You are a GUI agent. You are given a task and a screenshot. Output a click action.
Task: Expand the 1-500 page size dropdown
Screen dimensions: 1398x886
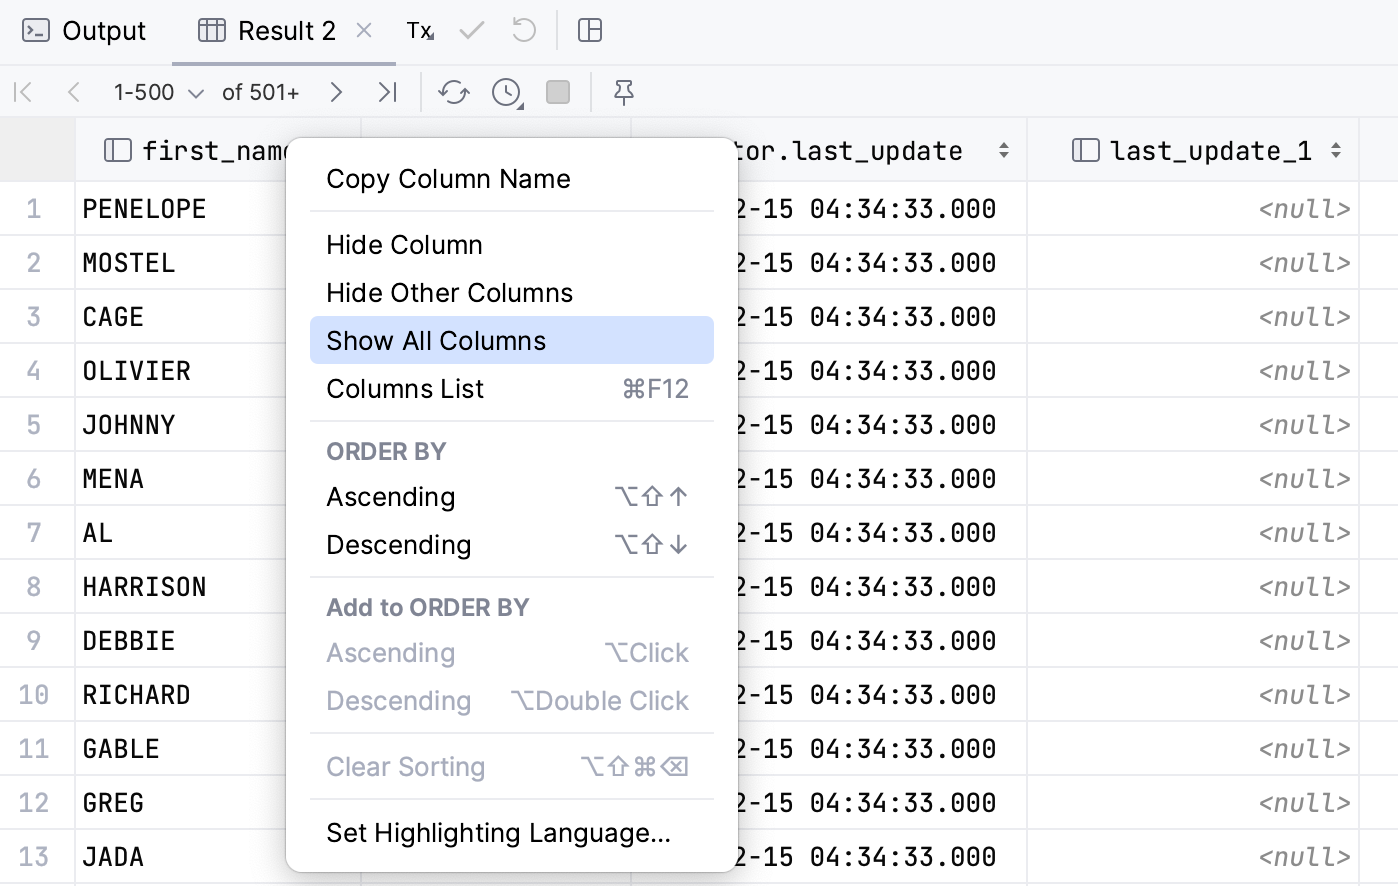(x=159, y=93)
